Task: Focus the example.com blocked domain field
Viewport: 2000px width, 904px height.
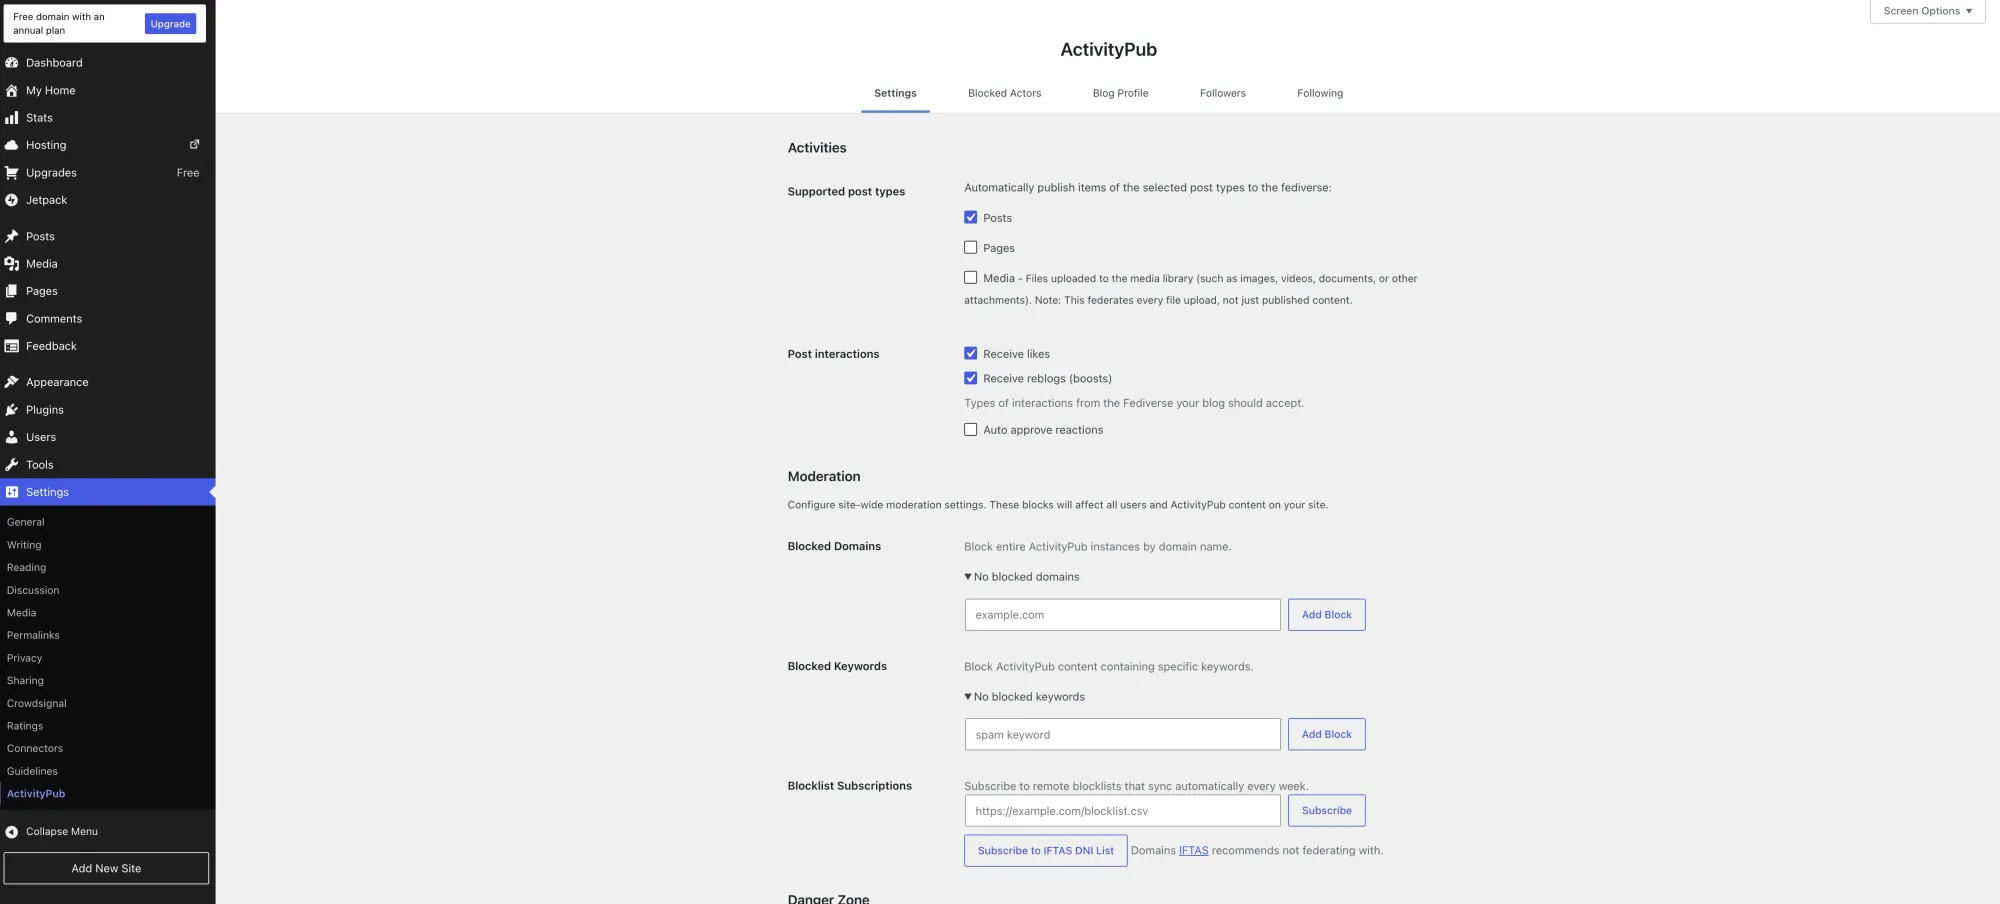Action: coord(1122,615)
